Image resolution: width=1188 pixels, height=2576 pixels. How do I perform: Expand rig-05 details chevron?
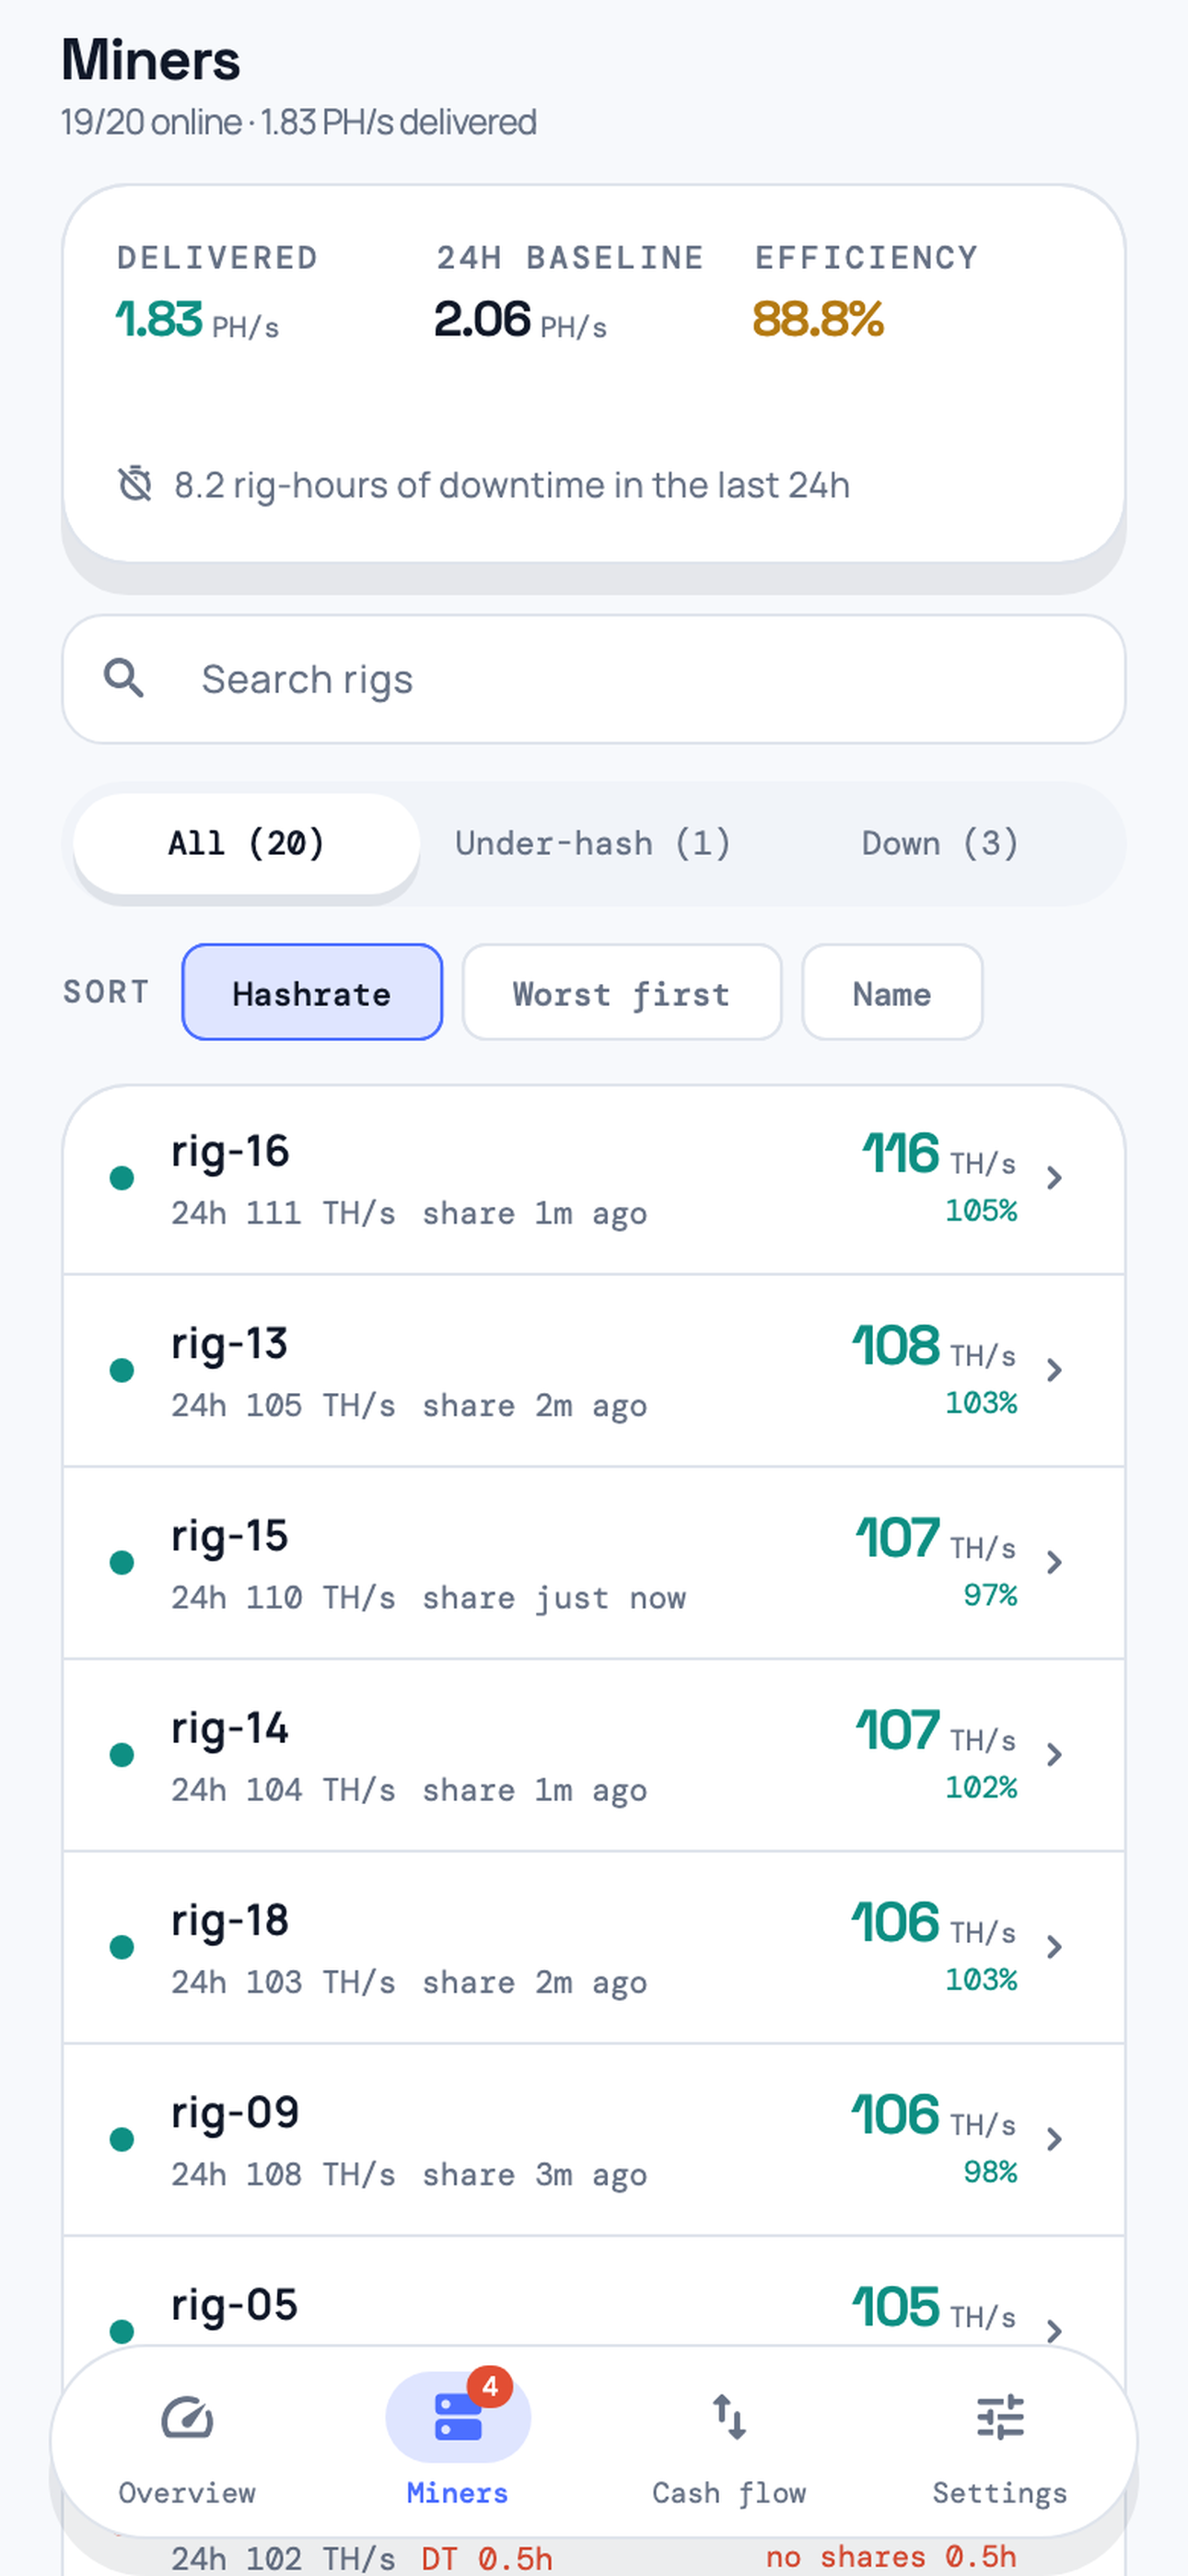pyautogui.click(x=1054, y=2331)
